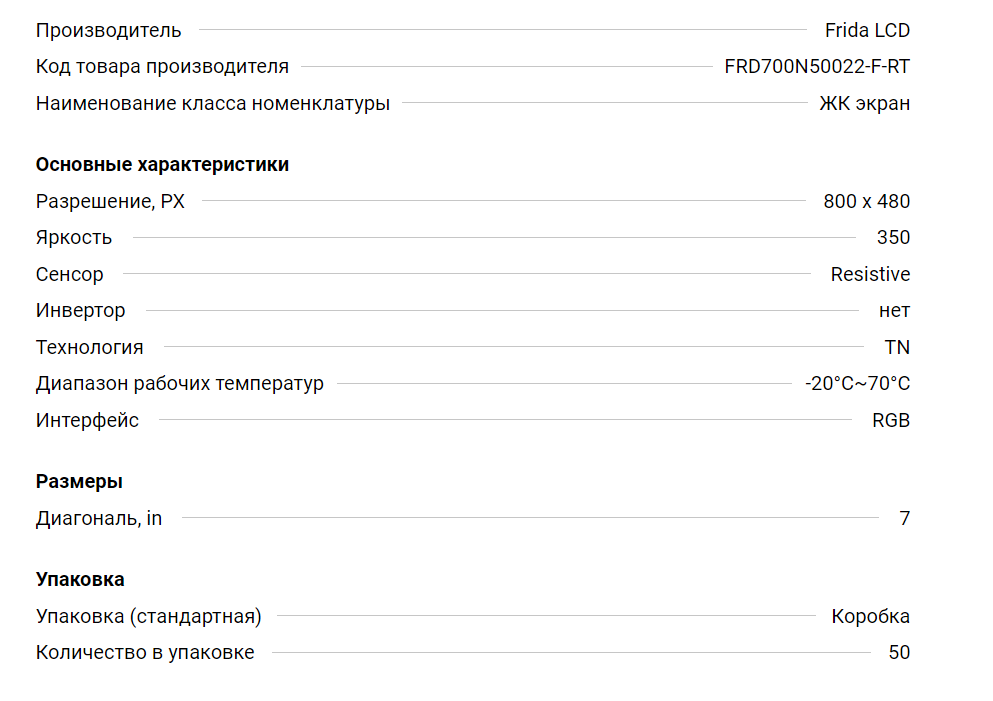Click the Resistive sensor value
Viewport: 993px width, 701px height.
(870, 274)
